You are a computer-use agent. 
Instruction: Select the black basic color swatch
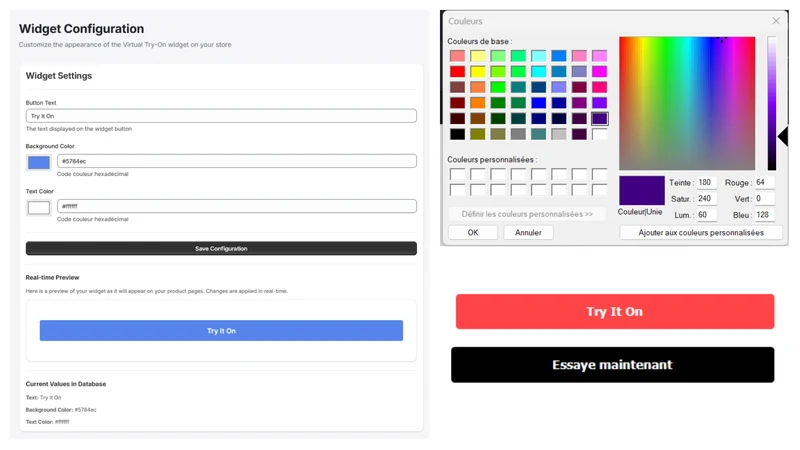pyautogui.click(x=458, y=134)
